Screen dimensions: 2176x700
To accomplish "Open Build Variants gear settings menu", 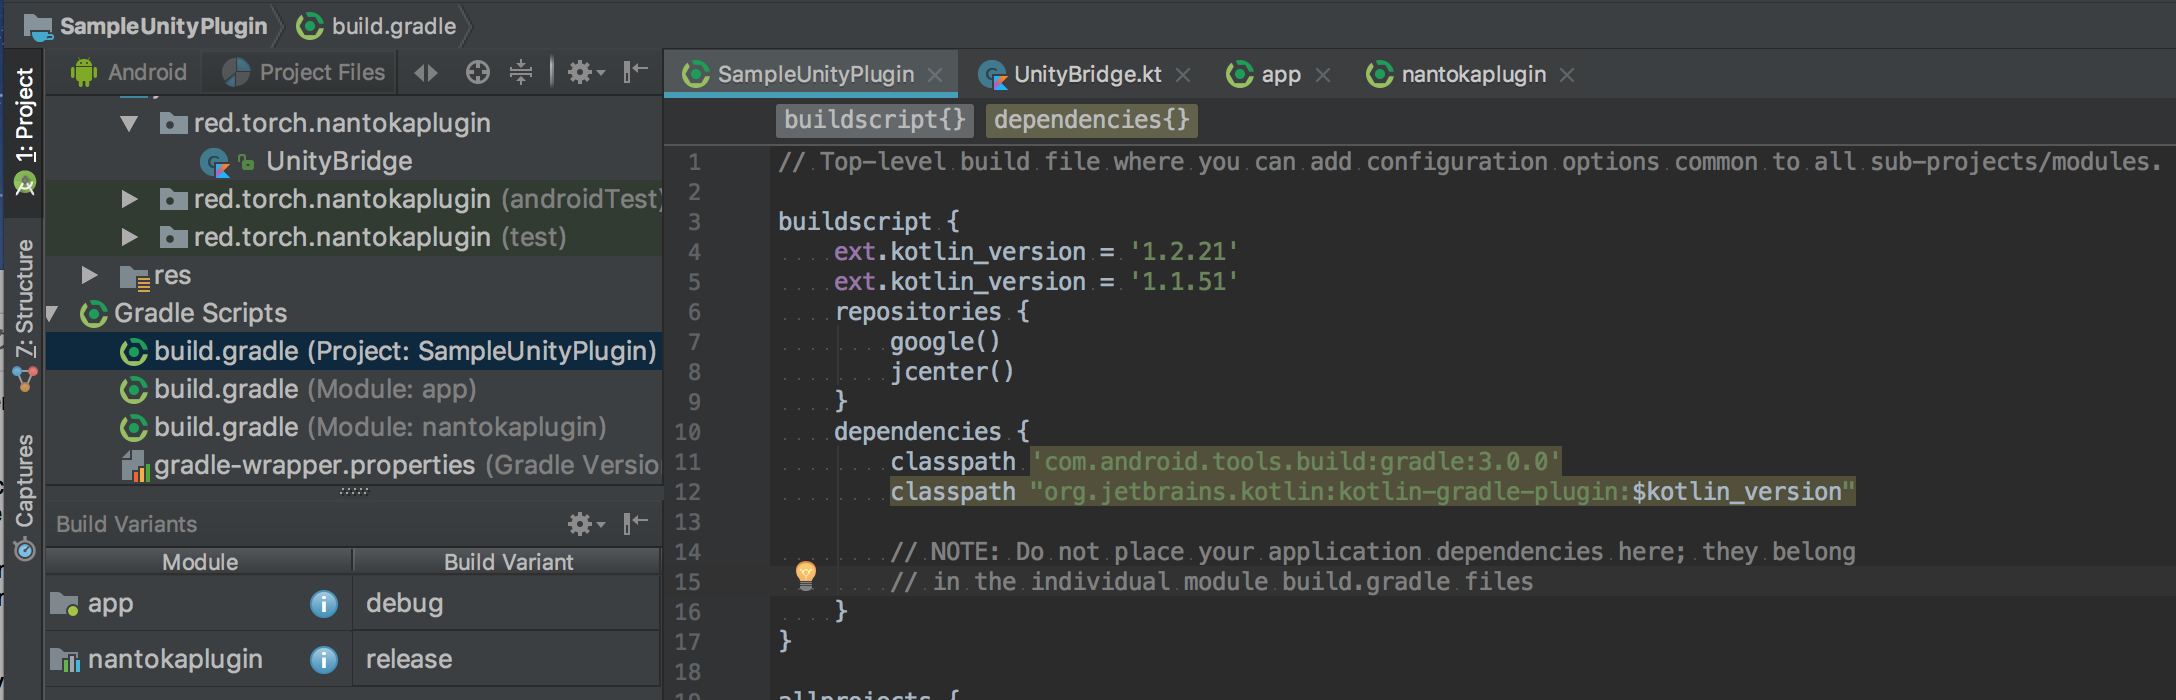I will point(586,523).
